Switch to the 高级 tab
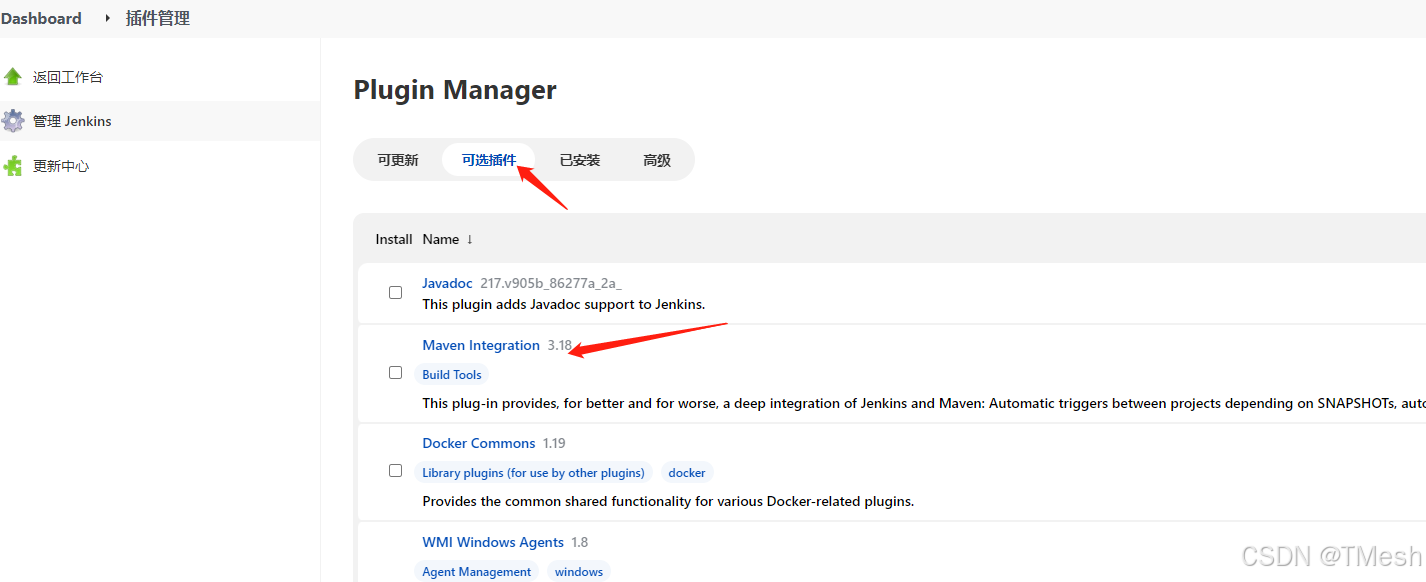 tap(657, 160)
